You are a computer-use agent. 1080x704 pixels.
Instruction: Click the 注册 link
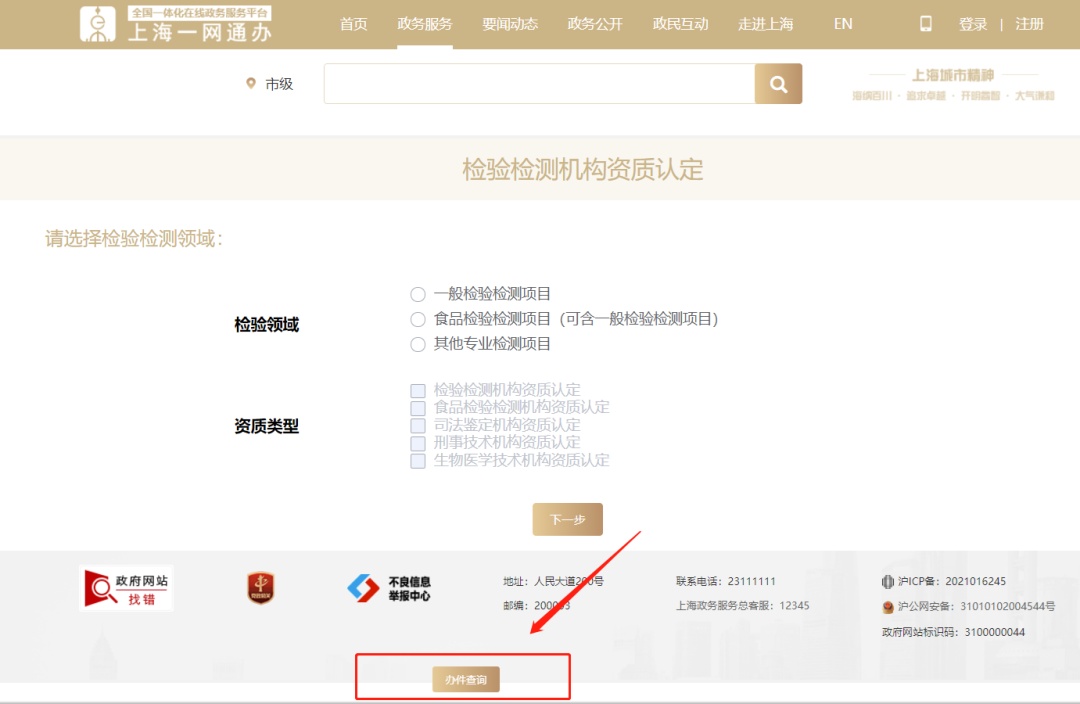(1030, 24)
